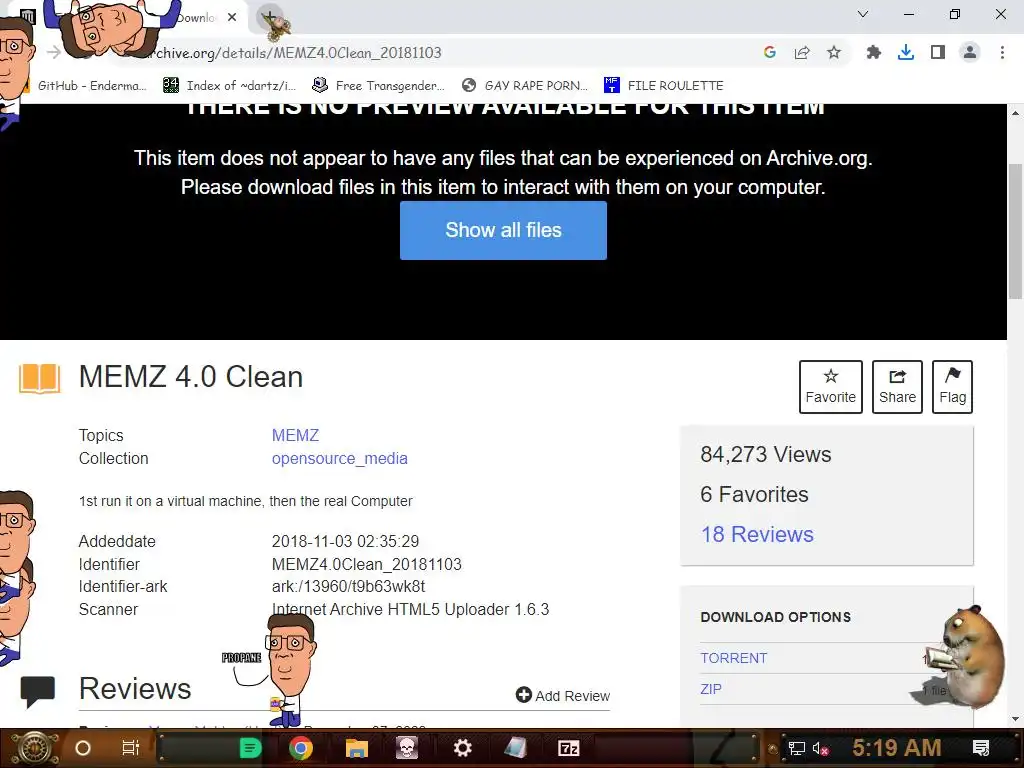This screenshot has height=768, width=1024.
Task: Open the Extensions puzzle icon
Action: click(x=873, y=52)
